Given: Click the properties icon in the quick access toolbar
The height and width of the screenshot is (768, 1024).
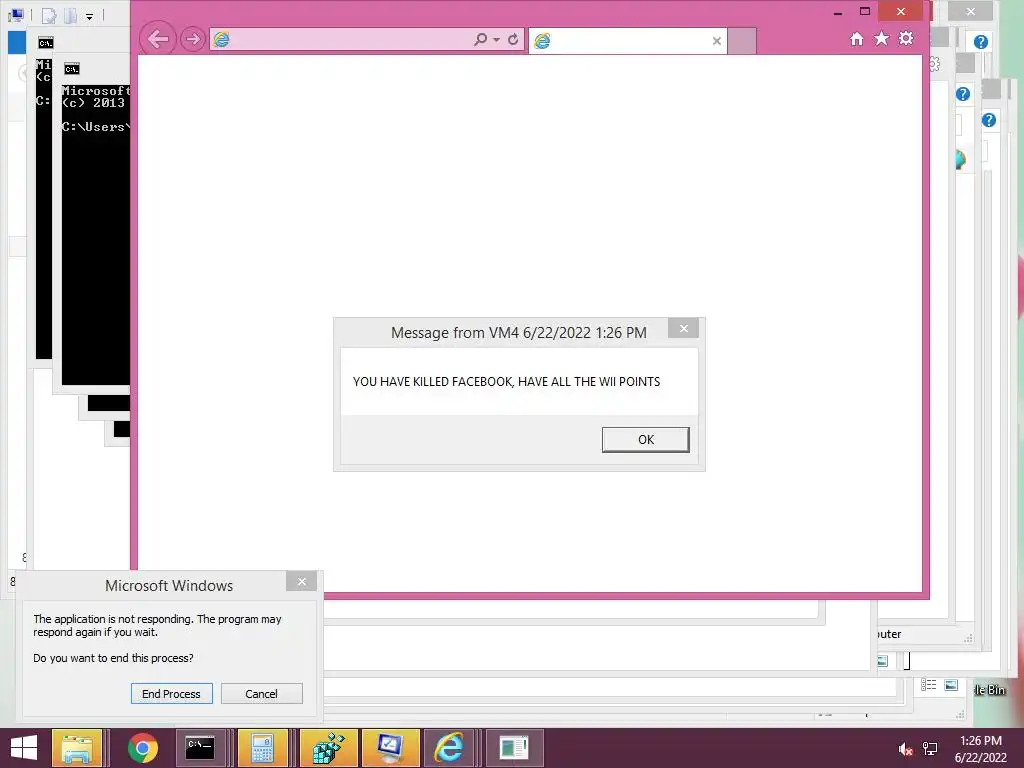Looking at the screenshot, I should point(50,15).
